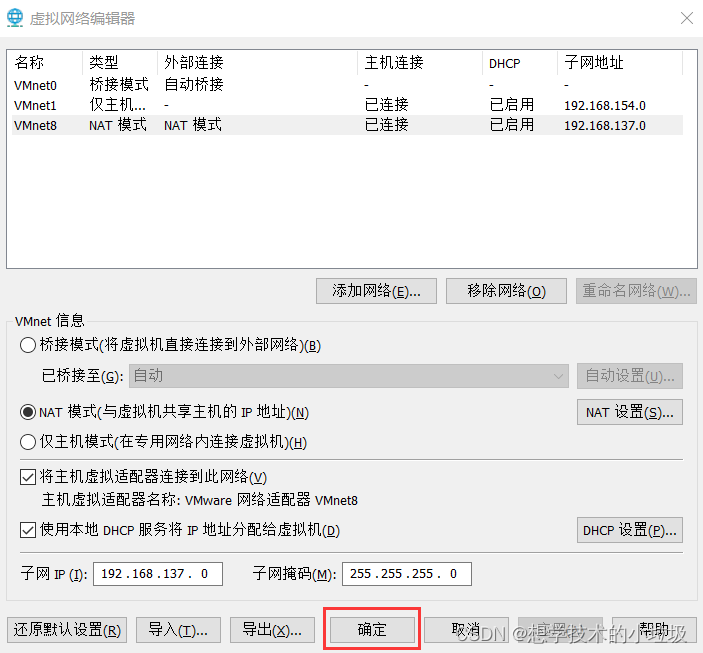Screen dimensions: 703x653
Task: Open NAT 设置(S)... dialog
Action: coord(630,412)
